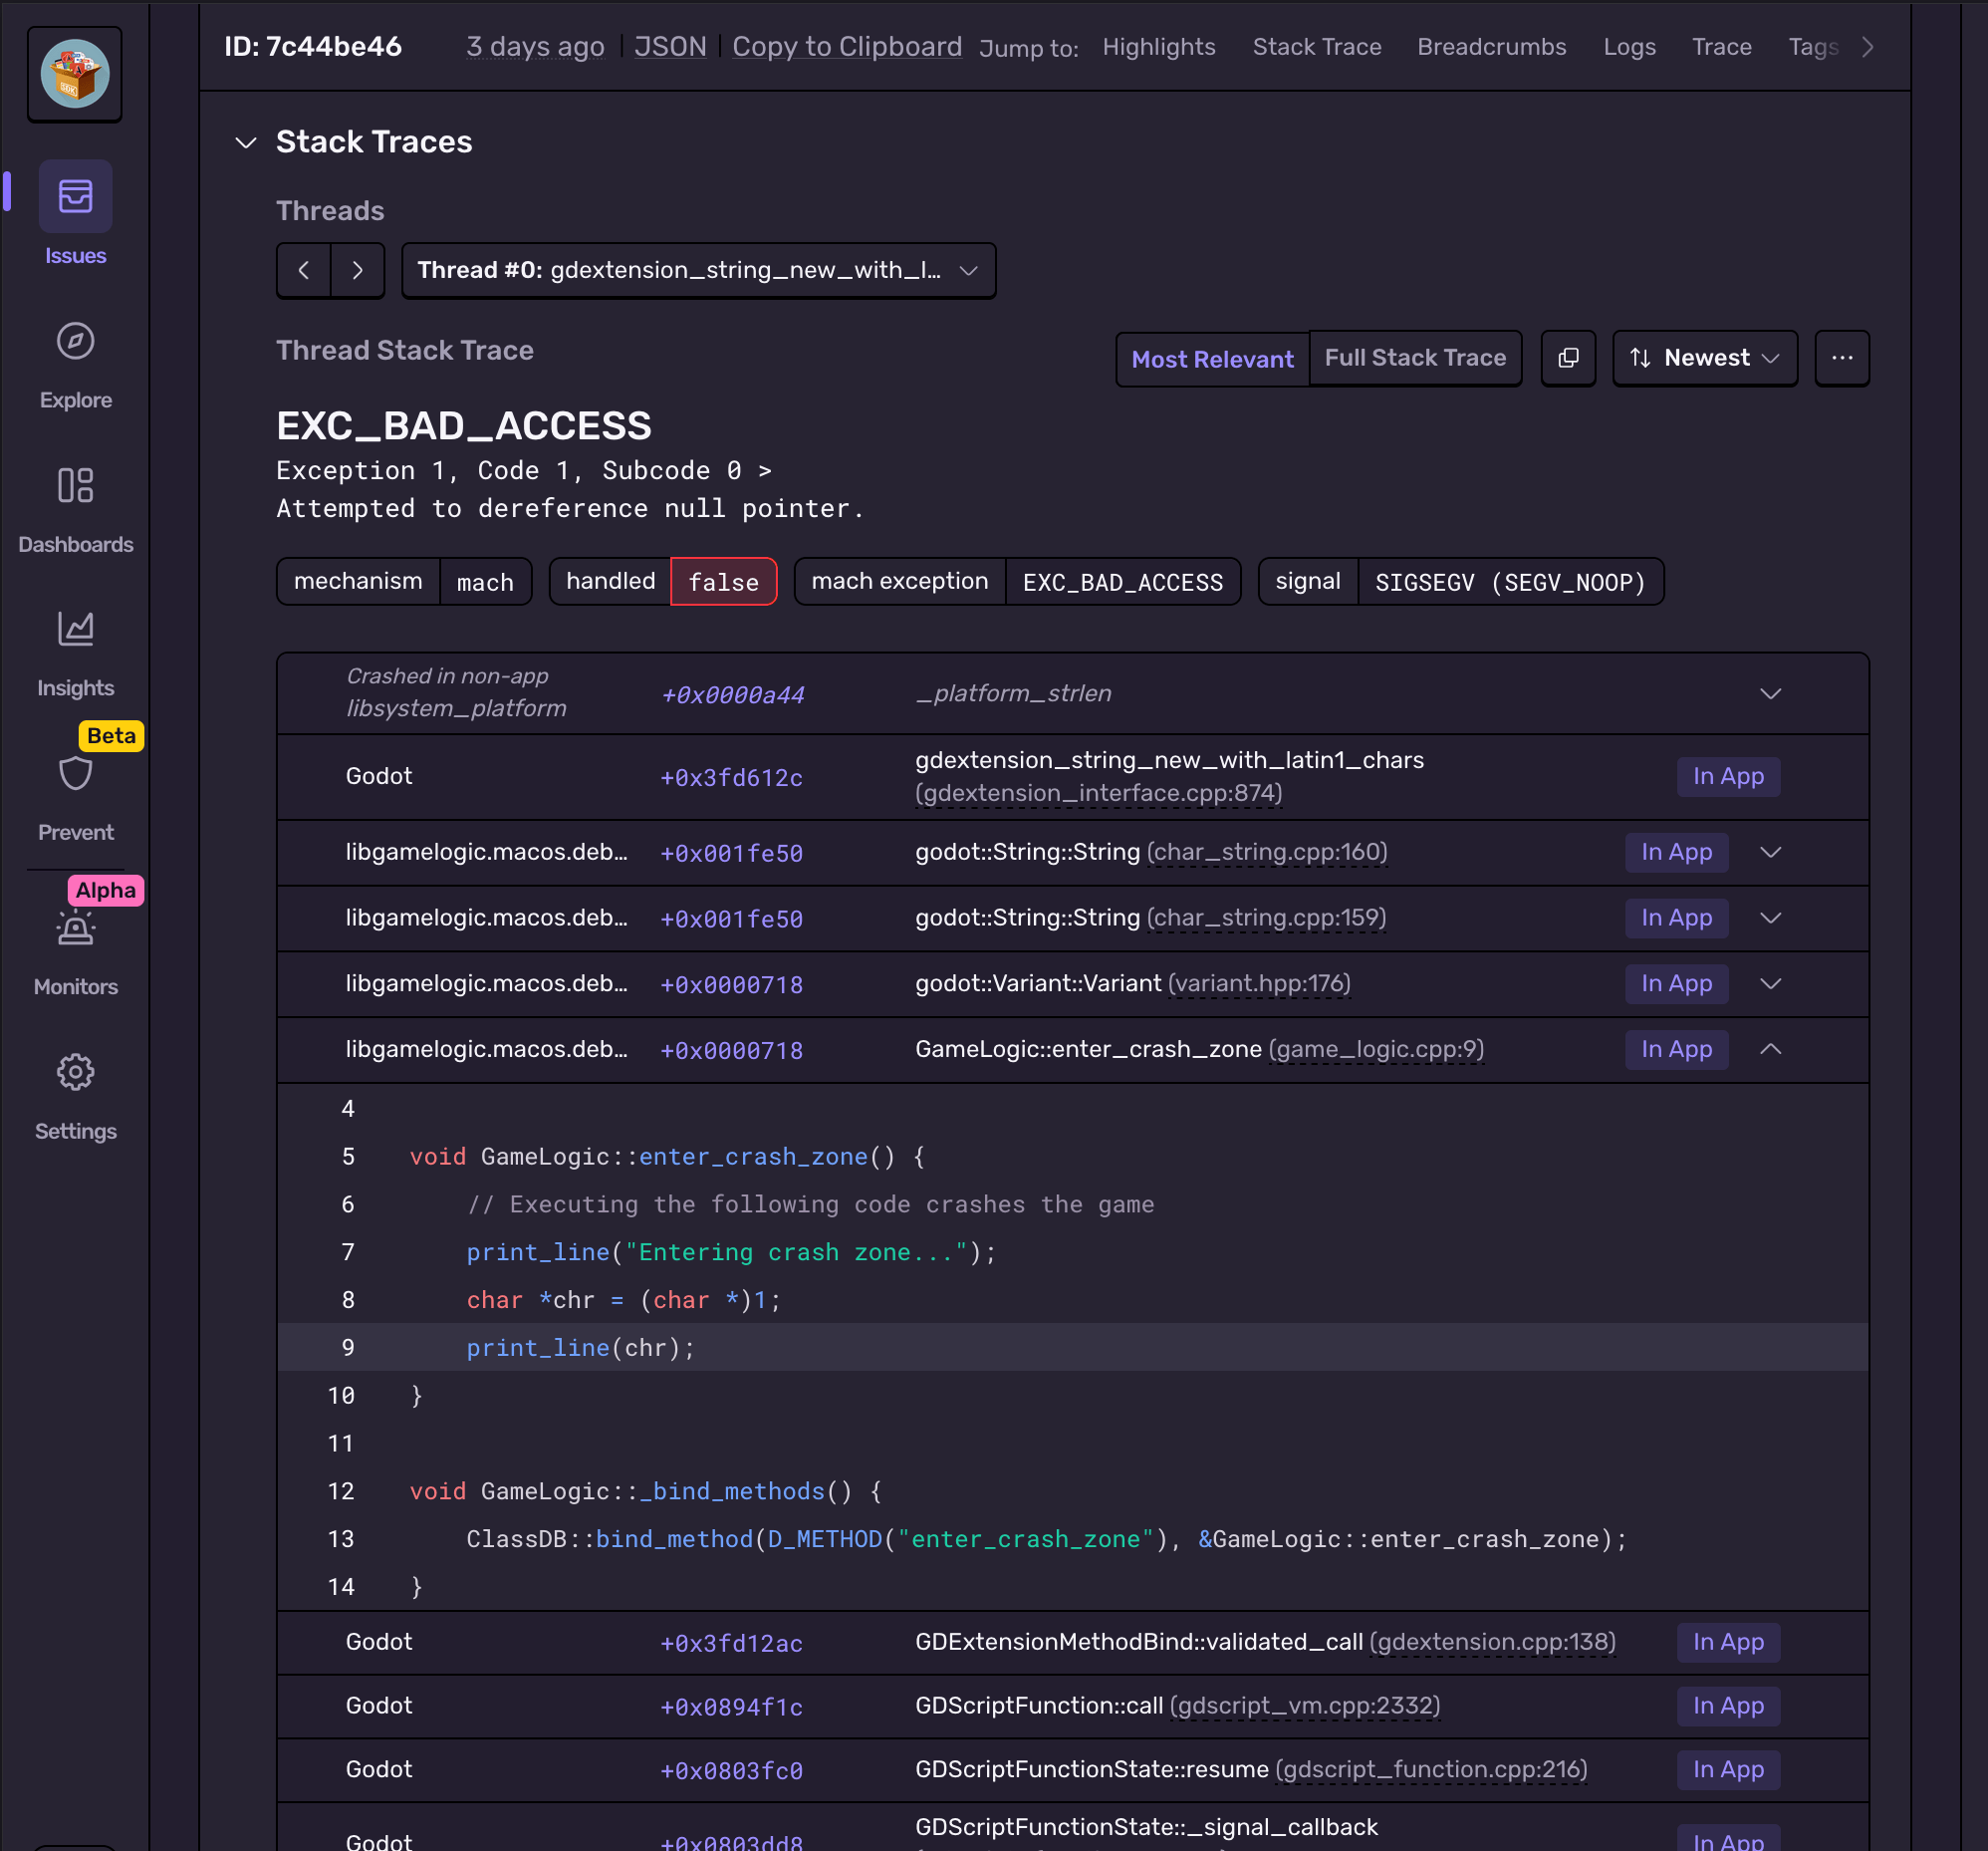This screenshot has height=1851, width=1988.
Task: Jump to the Breadcrumbs section
Action: 1490,47
